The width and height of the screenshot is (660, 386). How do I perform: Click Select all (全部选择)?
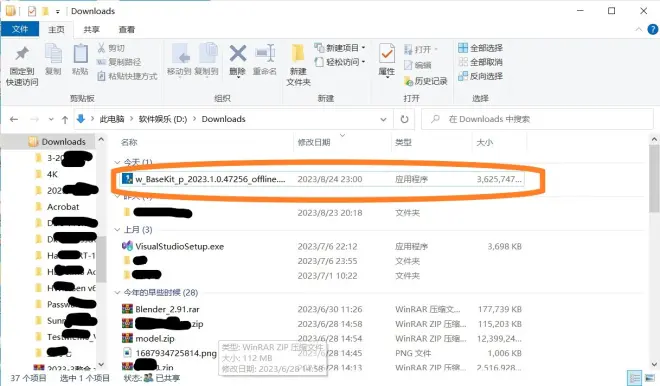coord(480,48)
